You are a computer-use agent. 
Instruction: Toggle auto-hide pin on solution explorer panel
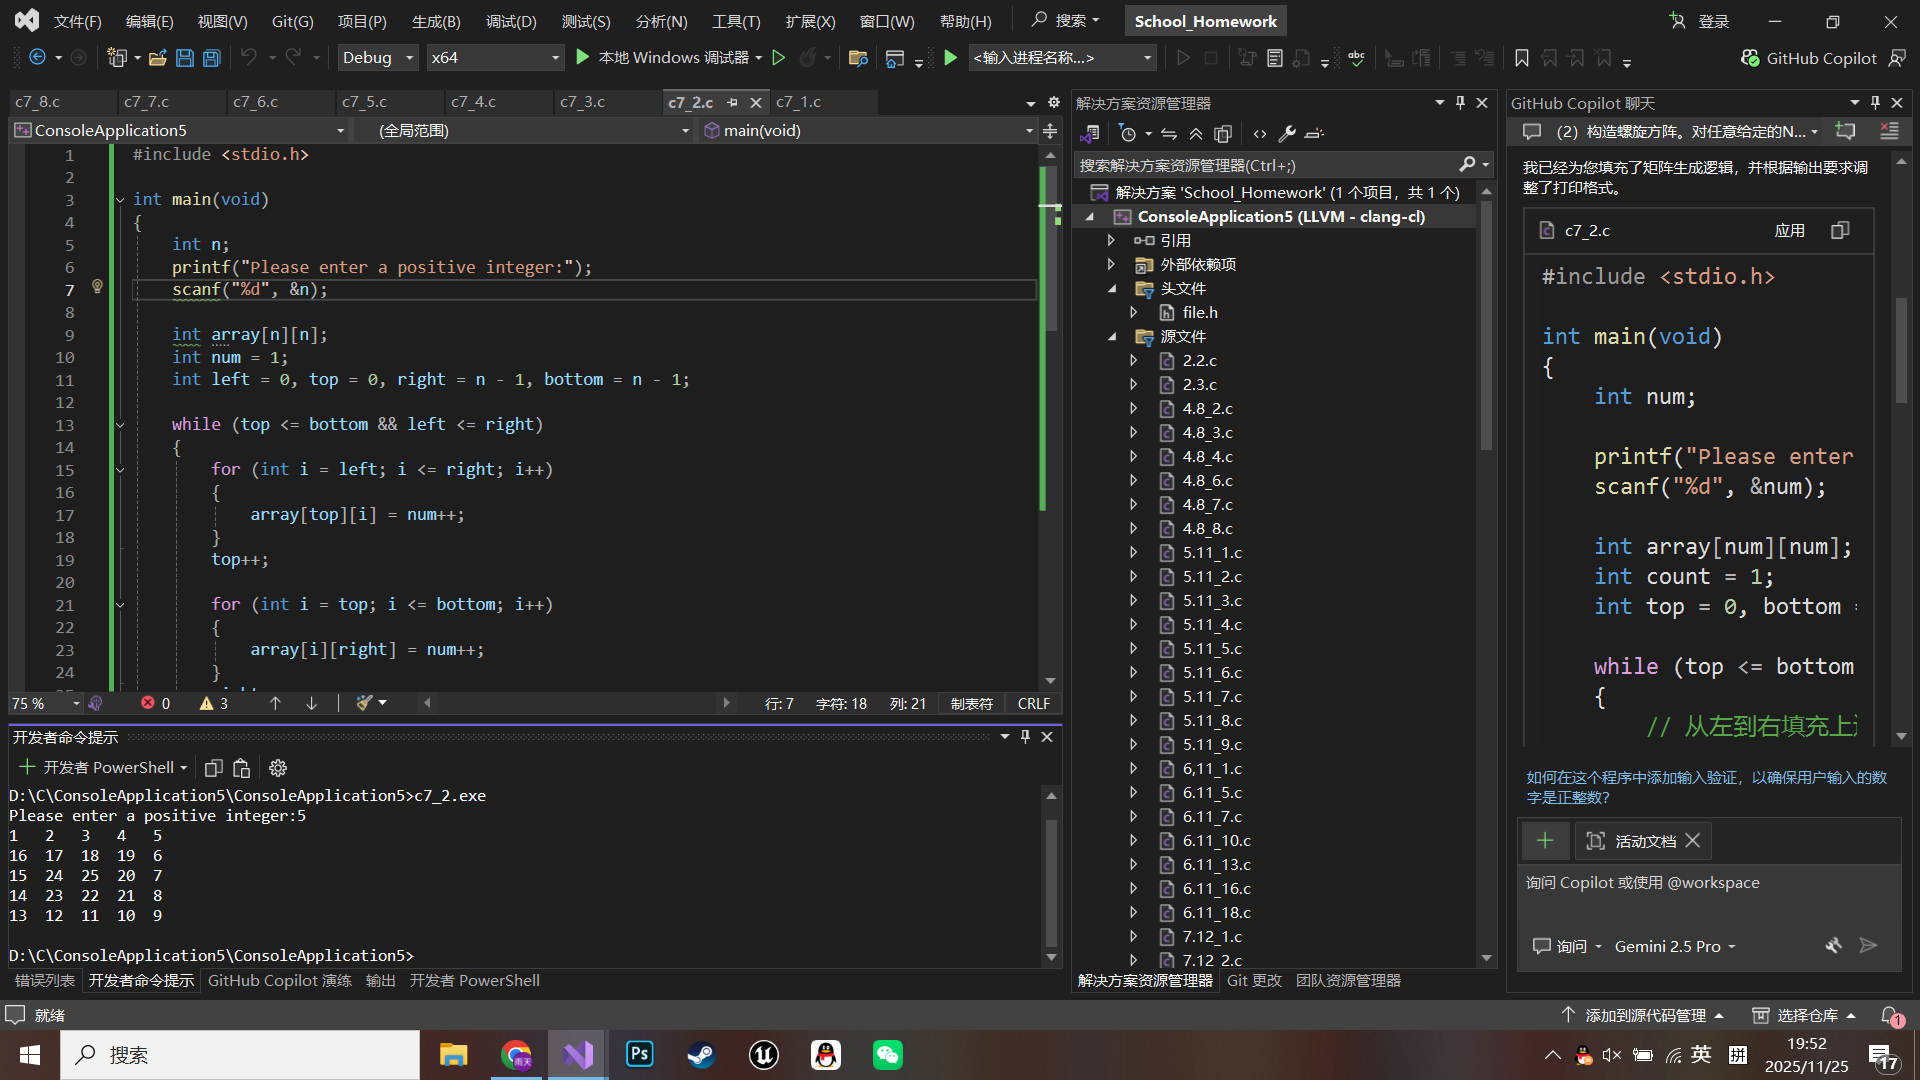pyautogui.click(x=1460, y=102)
